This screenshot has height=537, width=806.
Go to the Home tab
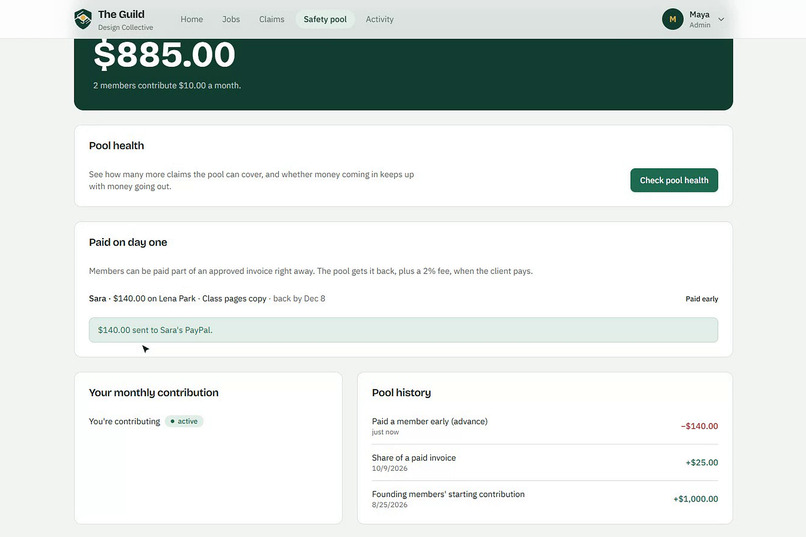(x=191, y=19)
